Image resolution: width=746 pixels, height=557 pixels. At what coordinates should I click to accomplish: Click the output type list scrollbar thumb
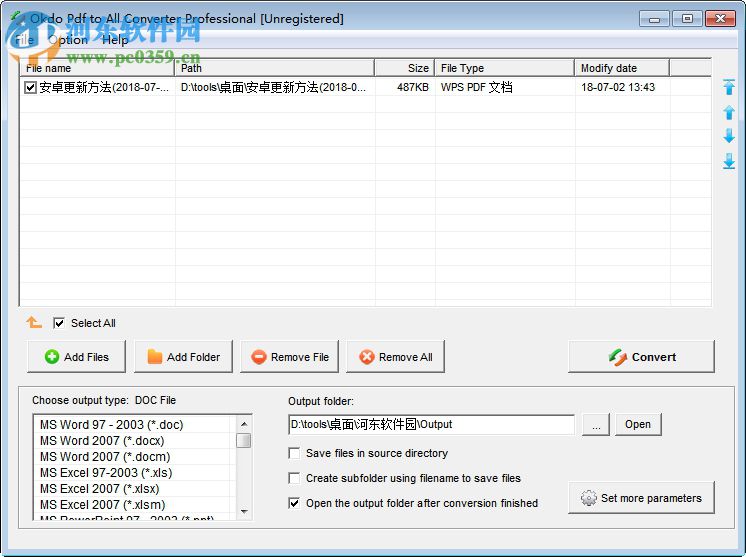coord(244,440)
